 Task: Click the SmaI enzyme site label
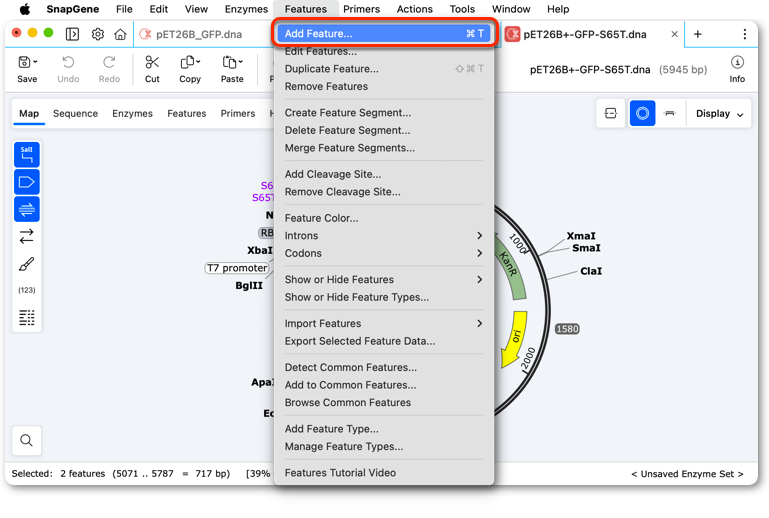[x=586, y=248]
